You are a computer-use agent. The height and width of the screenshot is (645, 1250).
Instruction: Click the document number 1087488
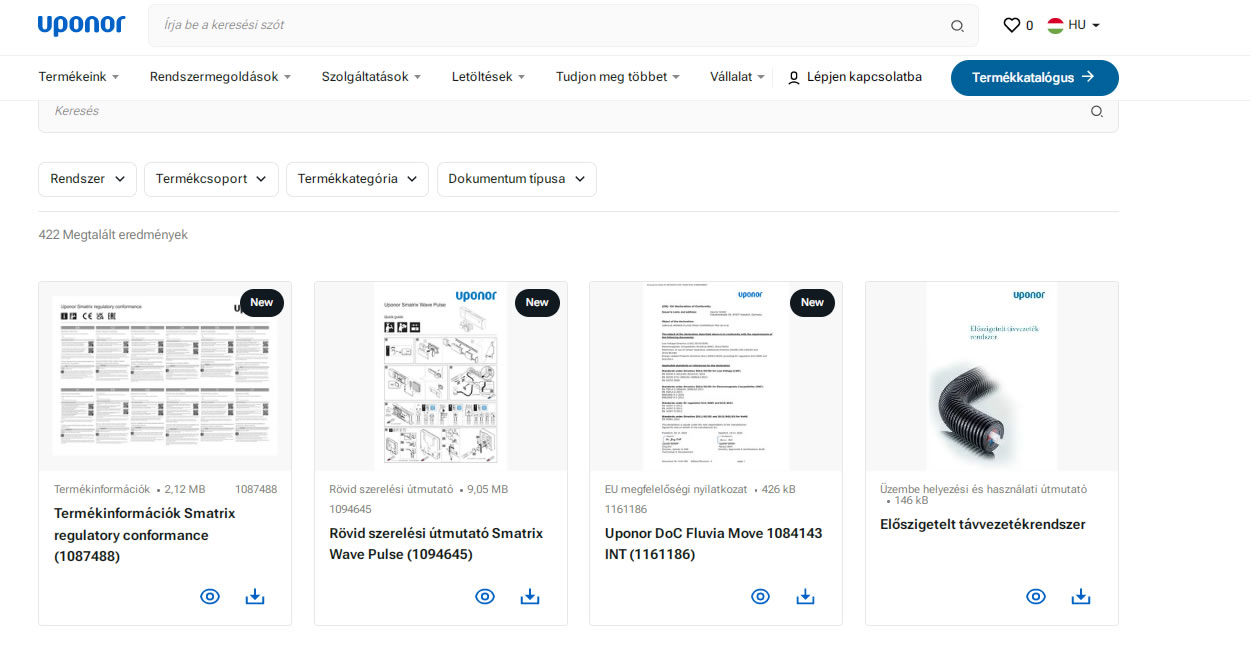pos(256,489)
